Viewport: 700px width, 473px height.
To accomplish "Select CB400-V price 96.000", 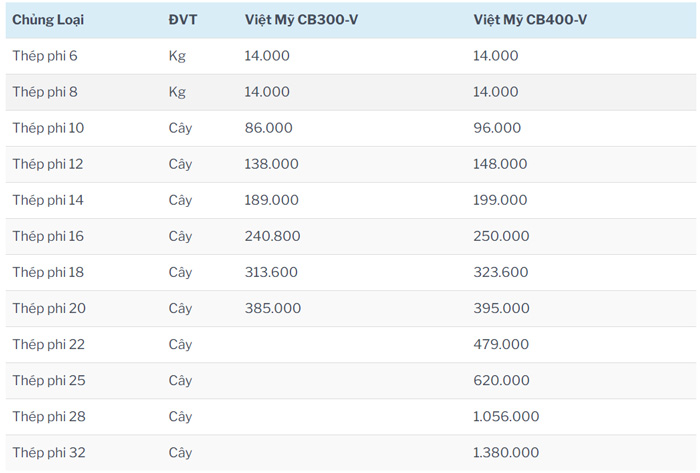I will pyautogui.click(x=497, y=128).
